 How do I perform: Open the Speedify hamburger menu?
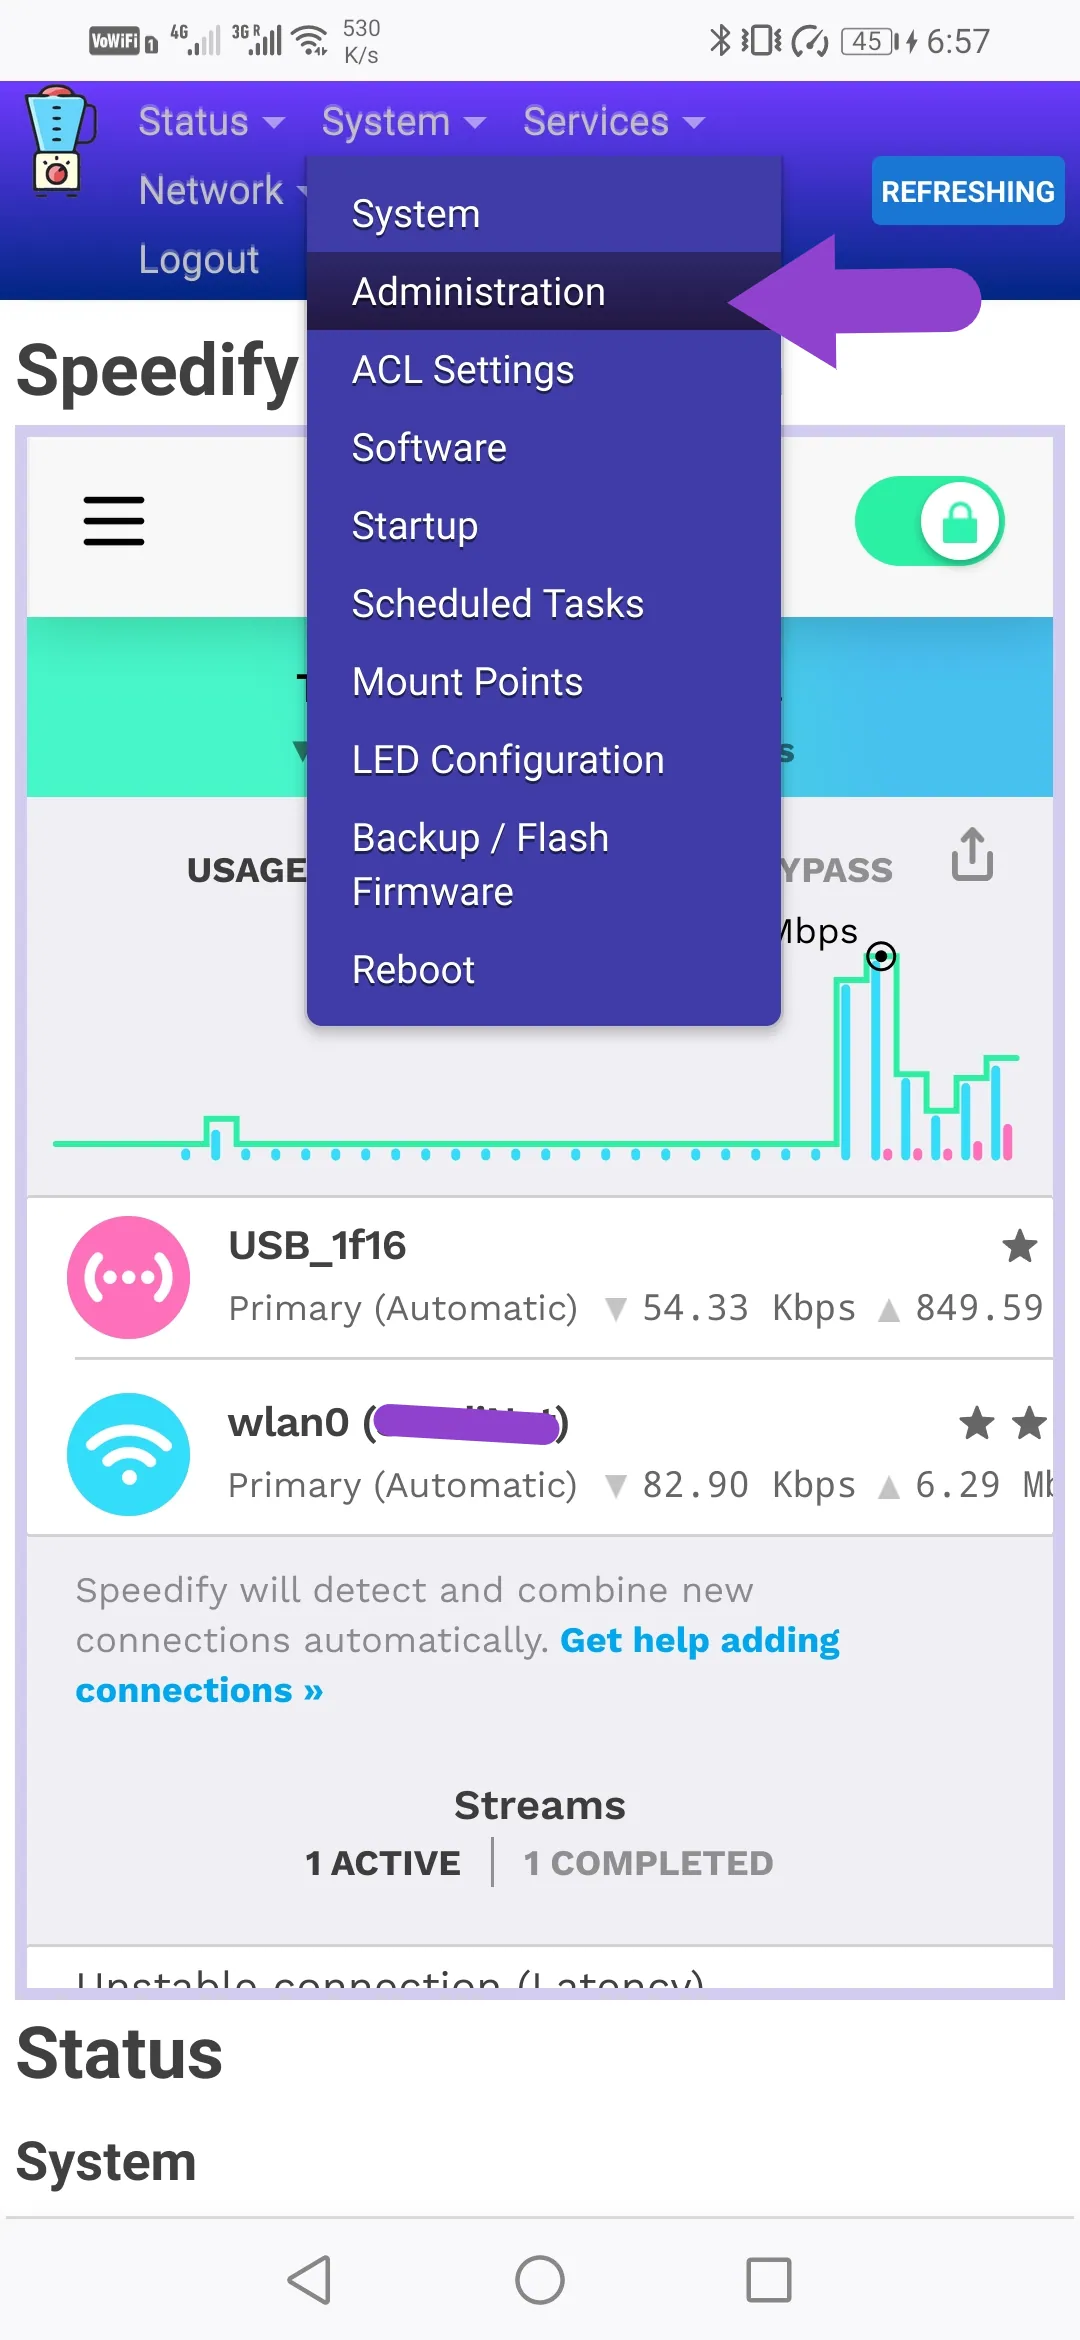click(x=114, y=521)
